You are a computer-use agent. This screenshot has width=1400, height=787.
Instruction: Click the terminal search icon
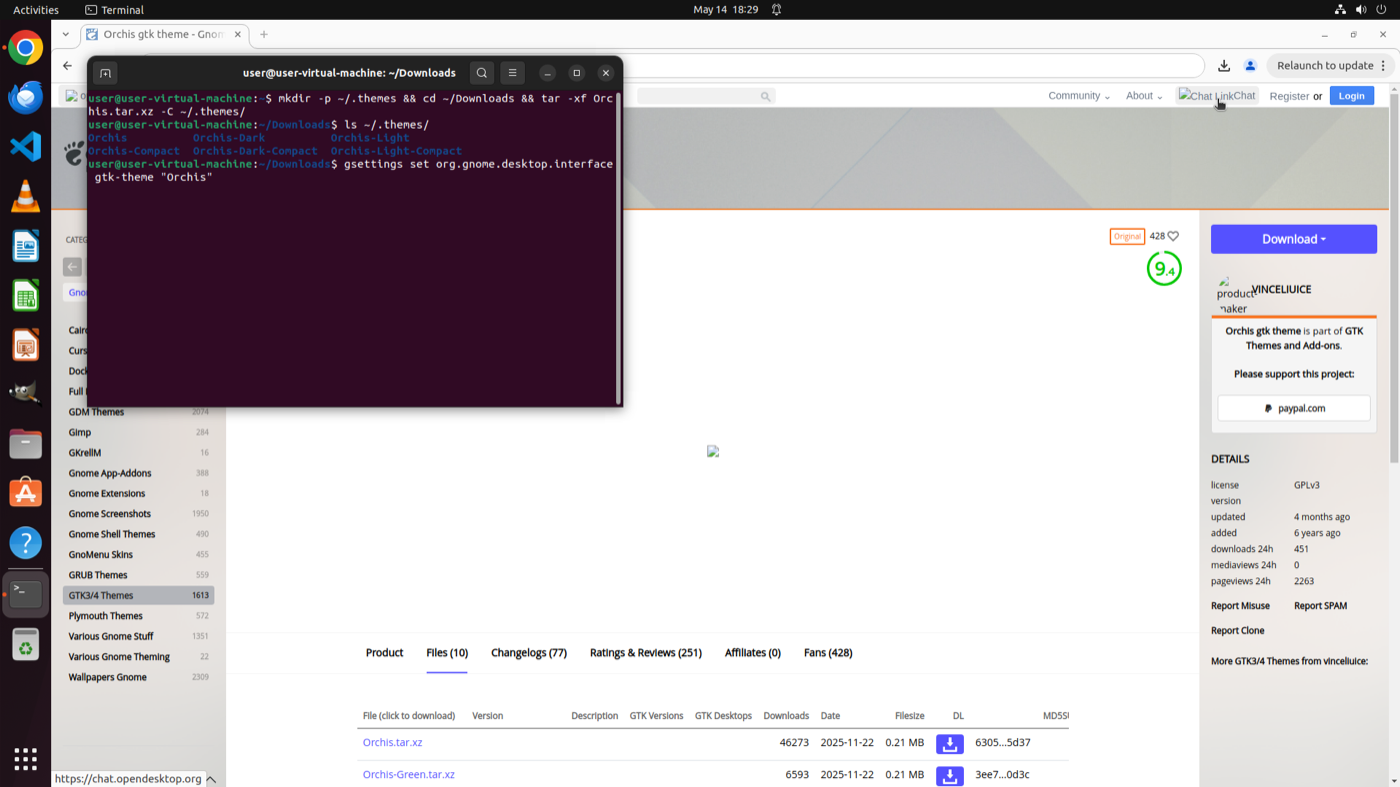pyautogui.click(x=482, y=73)
